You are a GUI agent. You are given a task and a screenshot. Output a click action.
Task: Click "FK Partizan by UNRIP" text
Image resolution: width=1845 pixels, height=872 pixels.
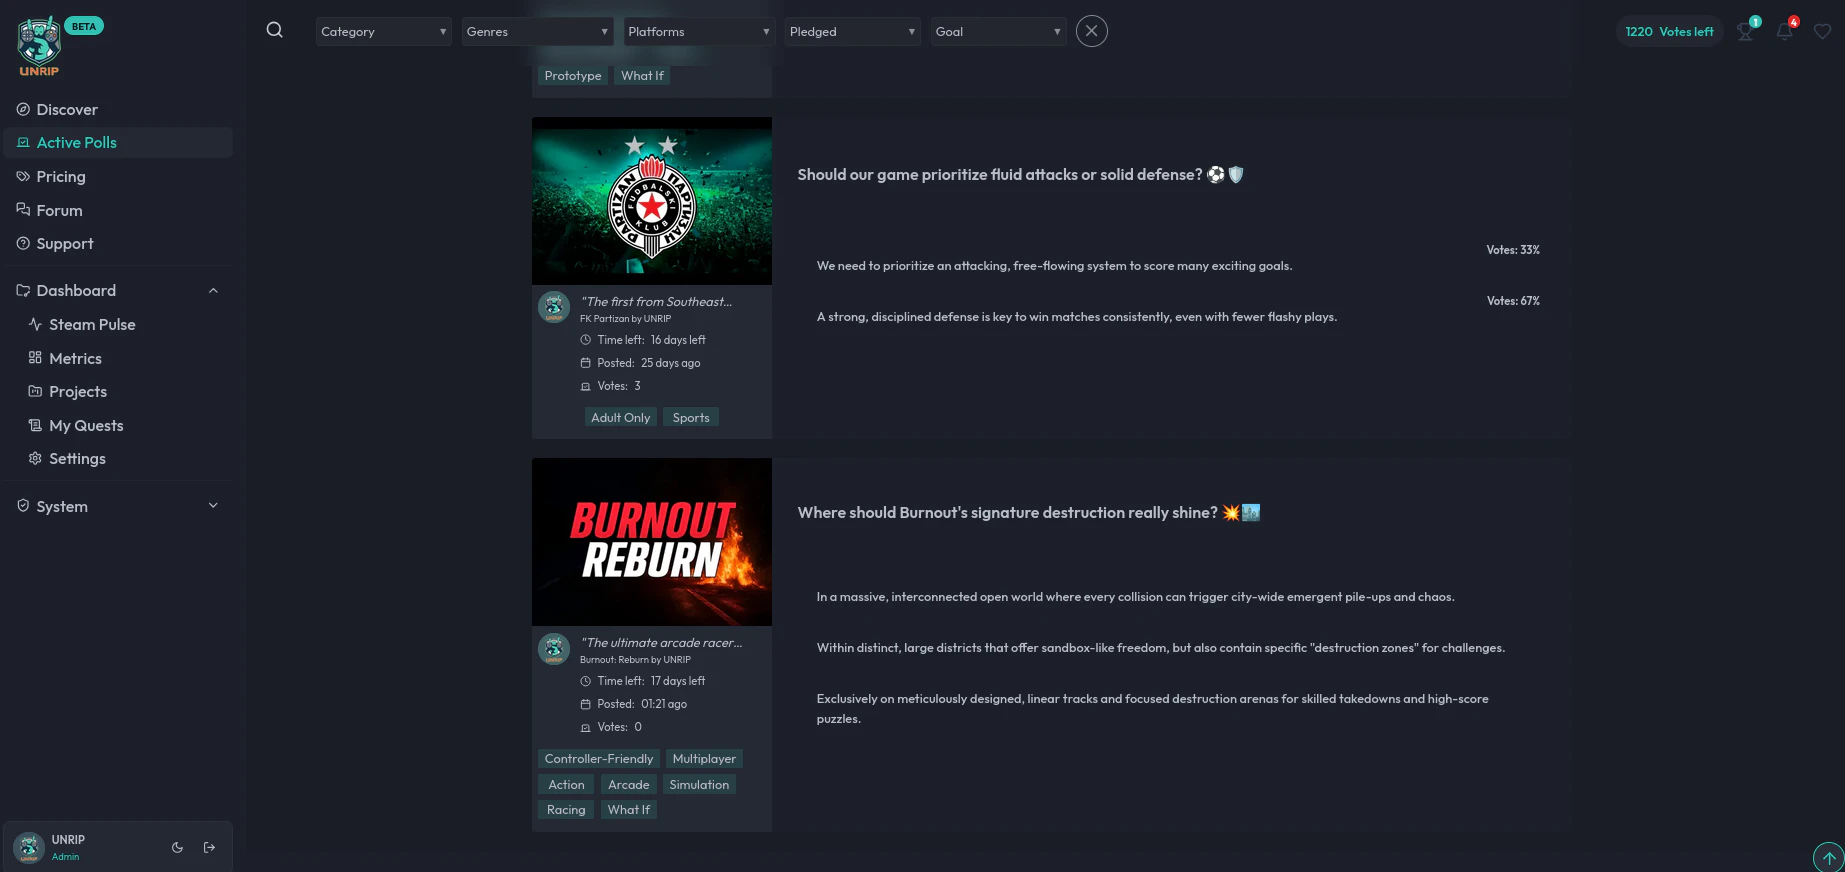pyautogui.click(x=625, y=319)
